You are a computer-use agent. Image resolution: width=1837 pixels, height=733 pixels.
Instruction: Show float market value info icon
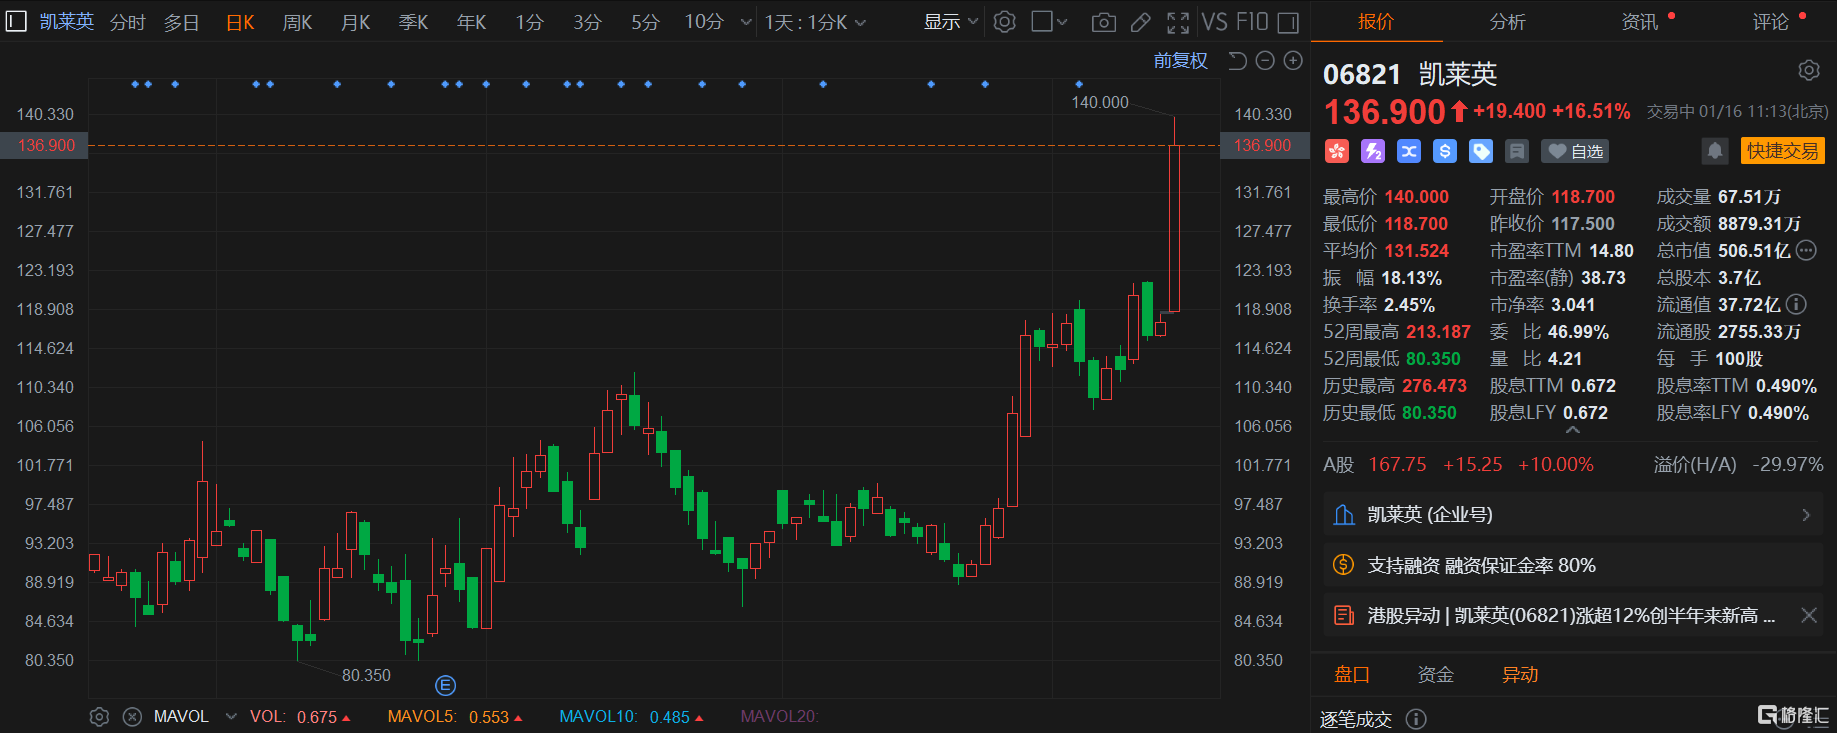pyautogui.click(x=1796, y=305)
